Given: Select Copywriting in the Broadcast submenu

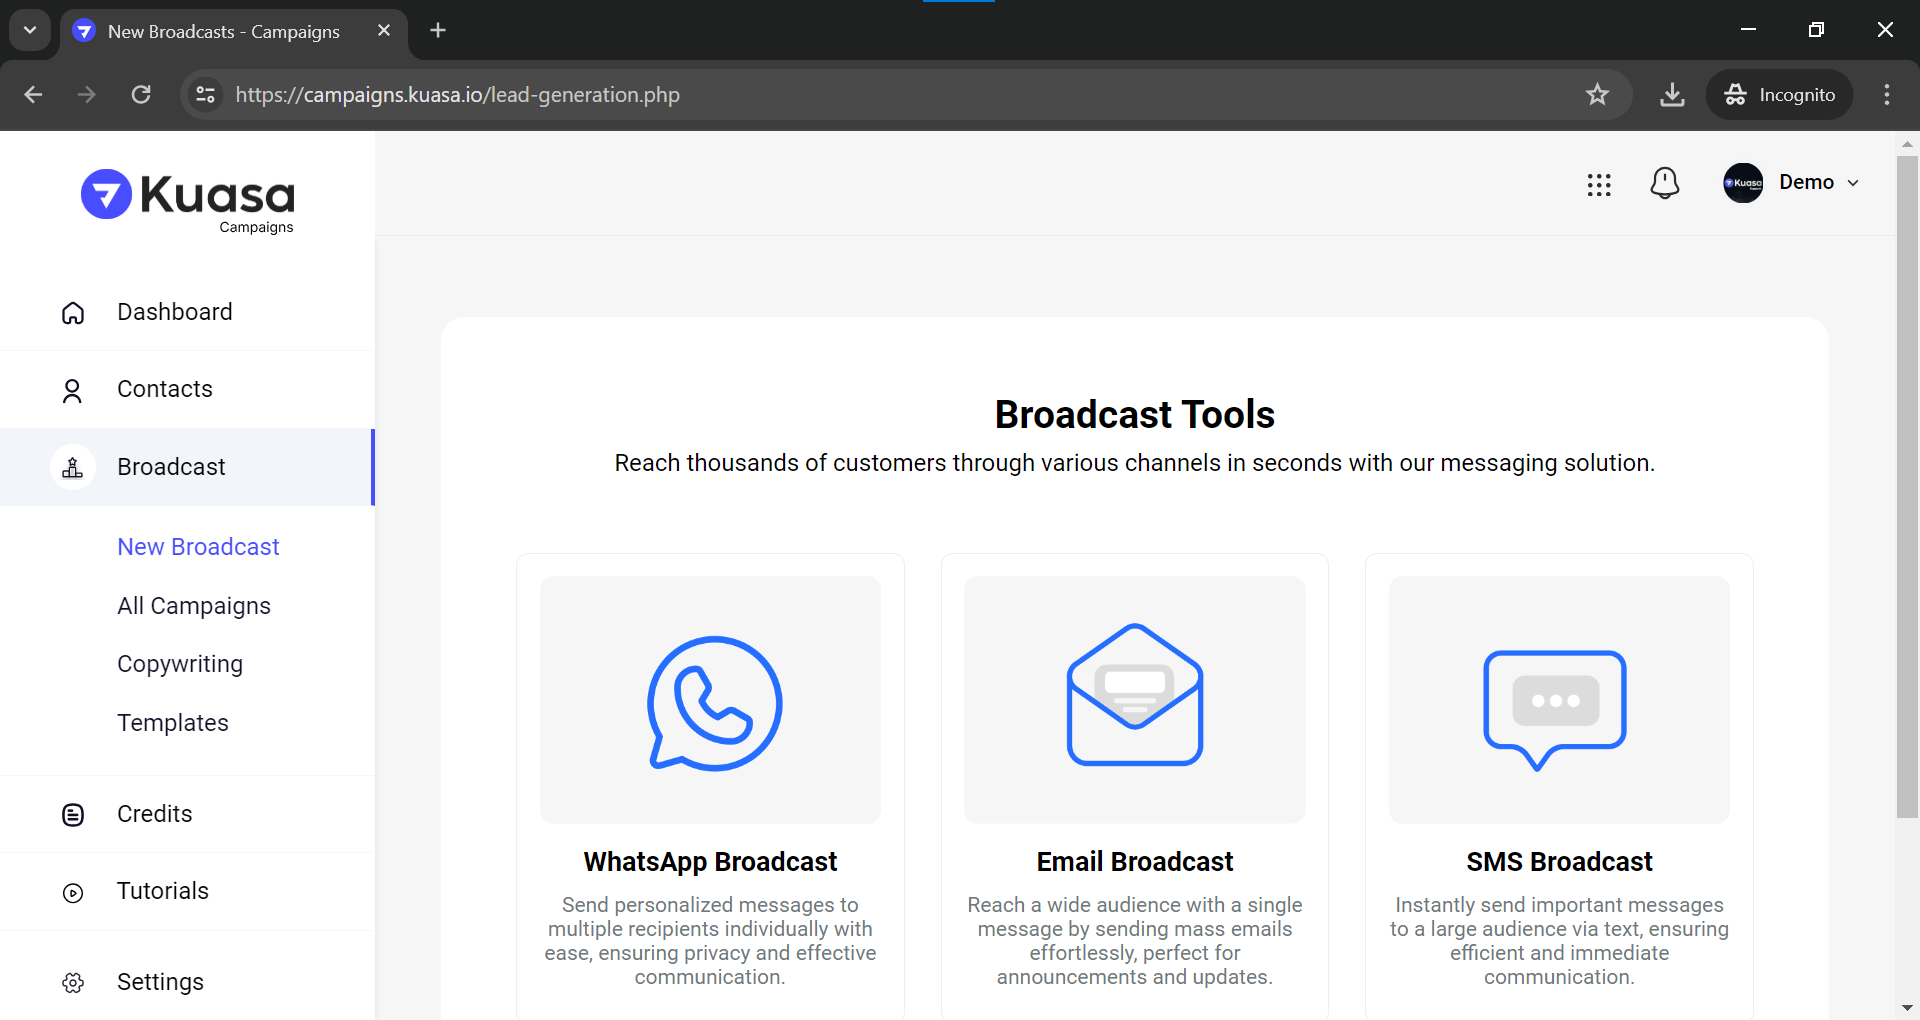Looking at the screenshot, I should 179,664.
